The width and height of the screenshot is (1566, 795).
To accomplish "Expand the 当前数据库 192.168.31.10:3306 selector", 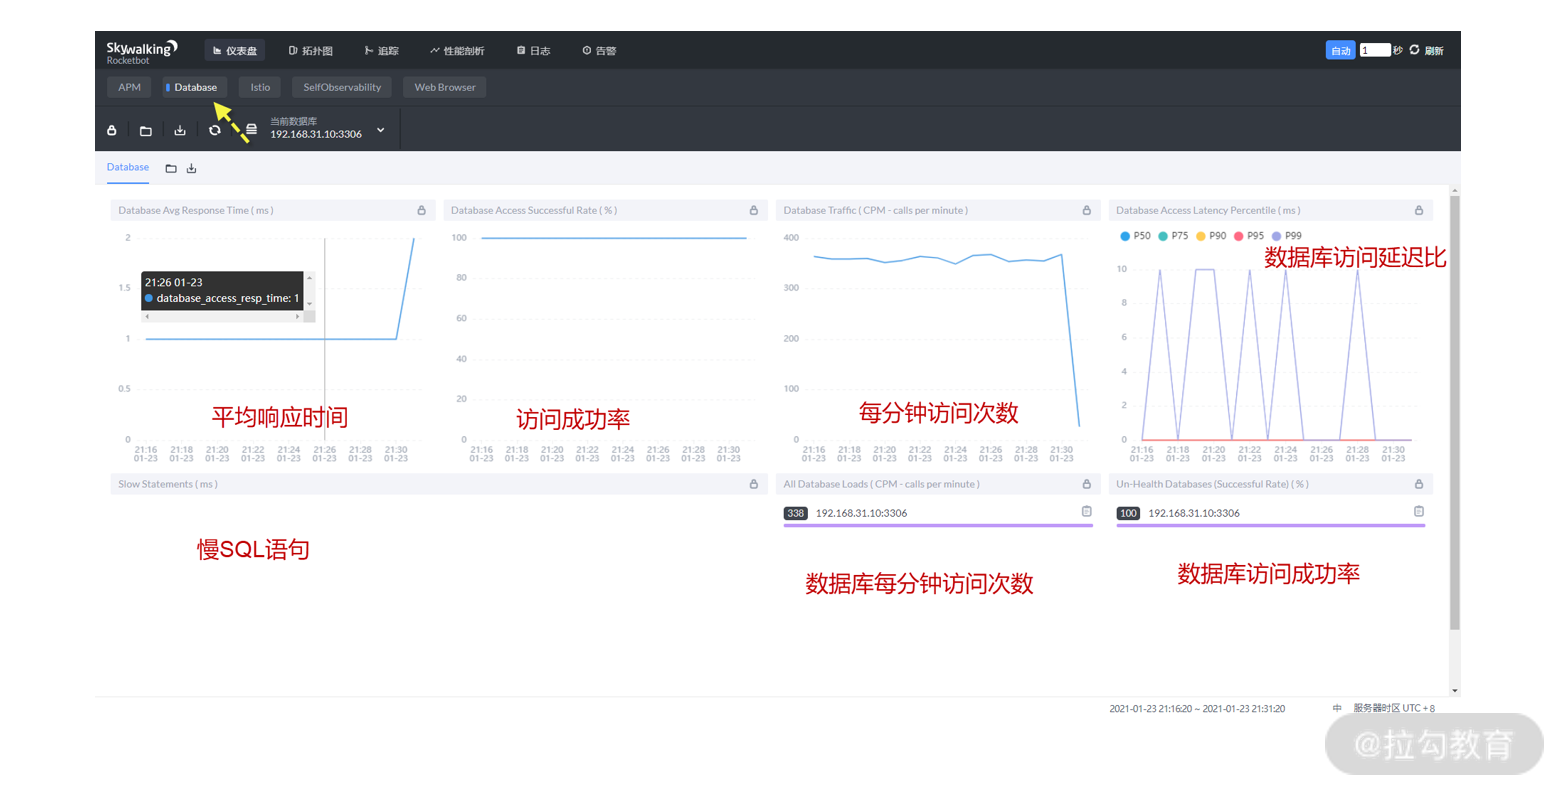I will (327, 128).
